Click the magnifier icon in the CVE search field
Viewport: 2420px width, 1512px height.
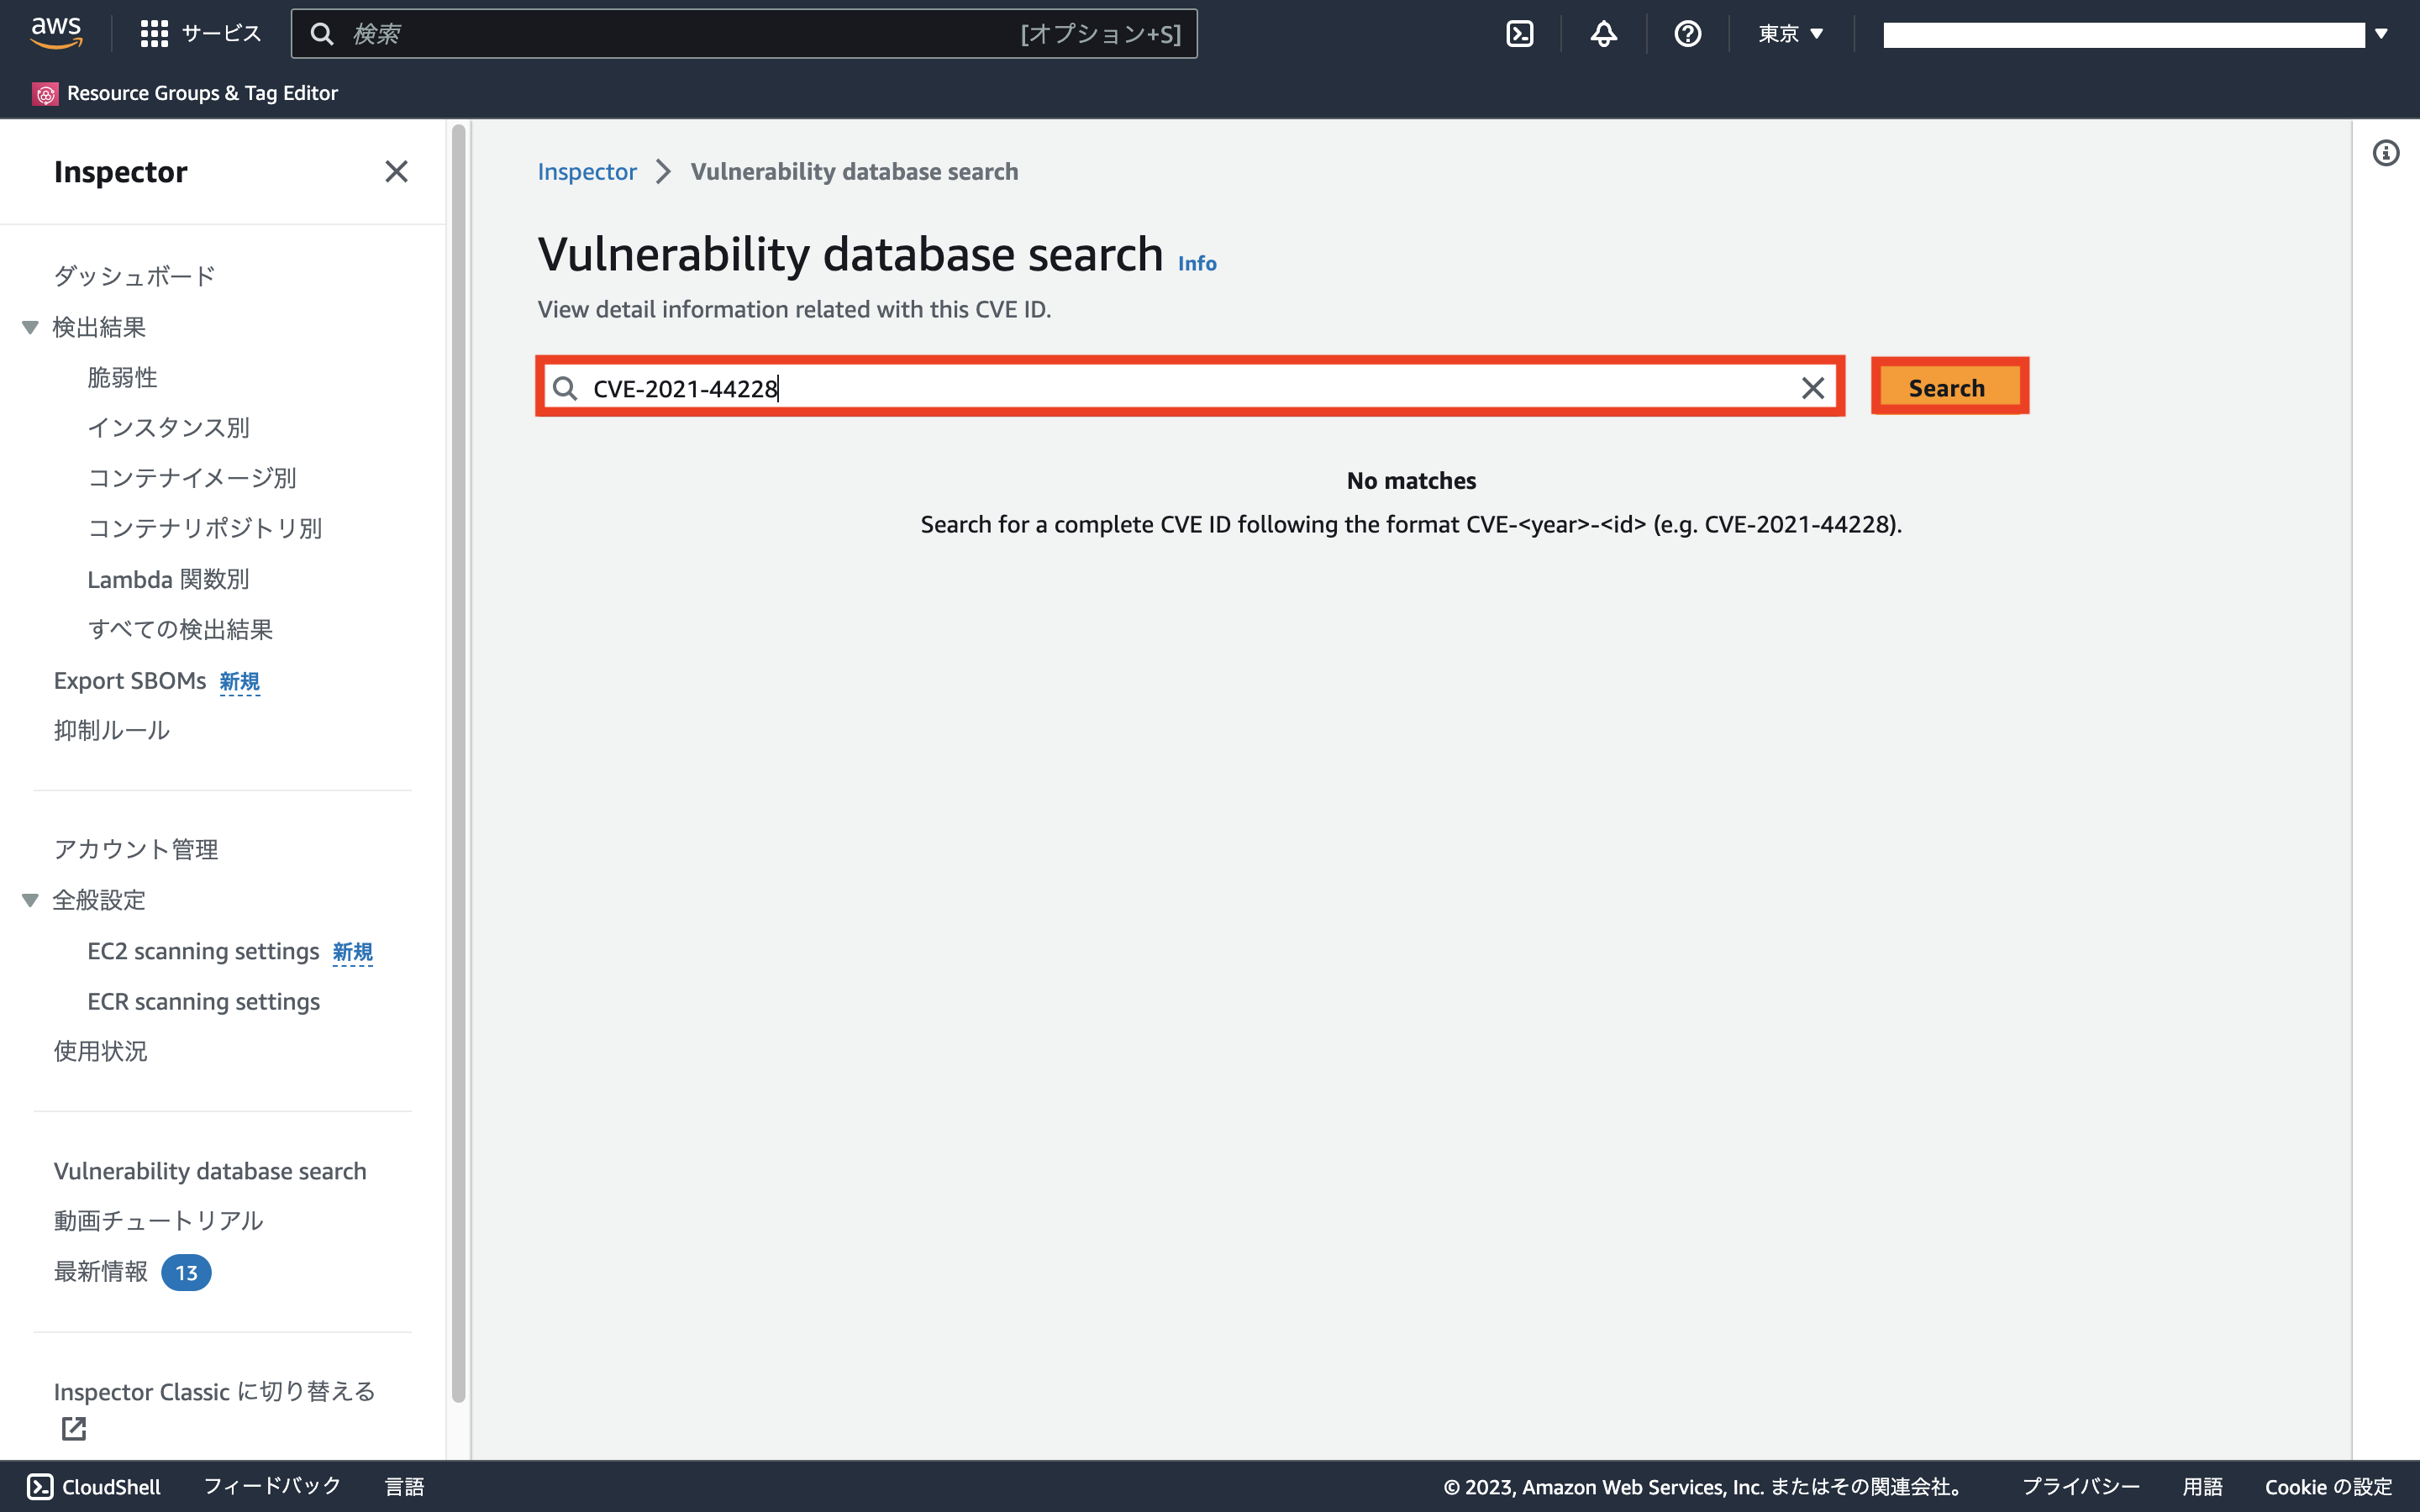565,388
